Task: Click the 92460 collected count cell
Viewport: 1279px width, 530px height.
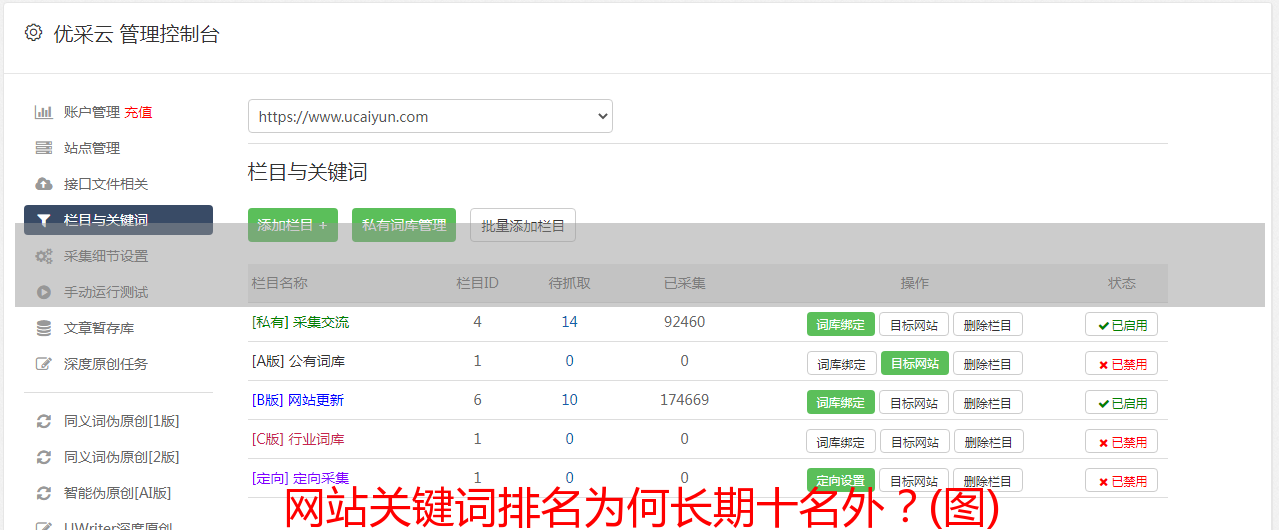Action: (684, 322)
